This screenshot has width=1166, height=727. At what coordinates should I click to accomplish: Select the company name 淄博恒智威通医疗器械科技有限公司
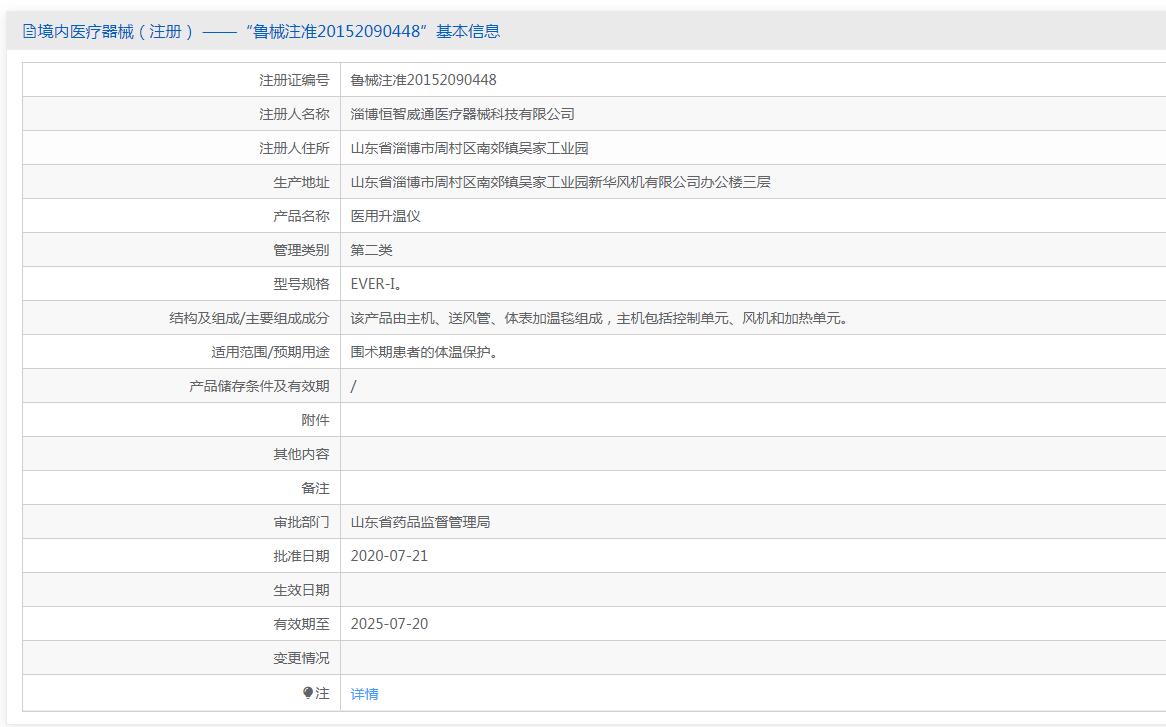463,114
